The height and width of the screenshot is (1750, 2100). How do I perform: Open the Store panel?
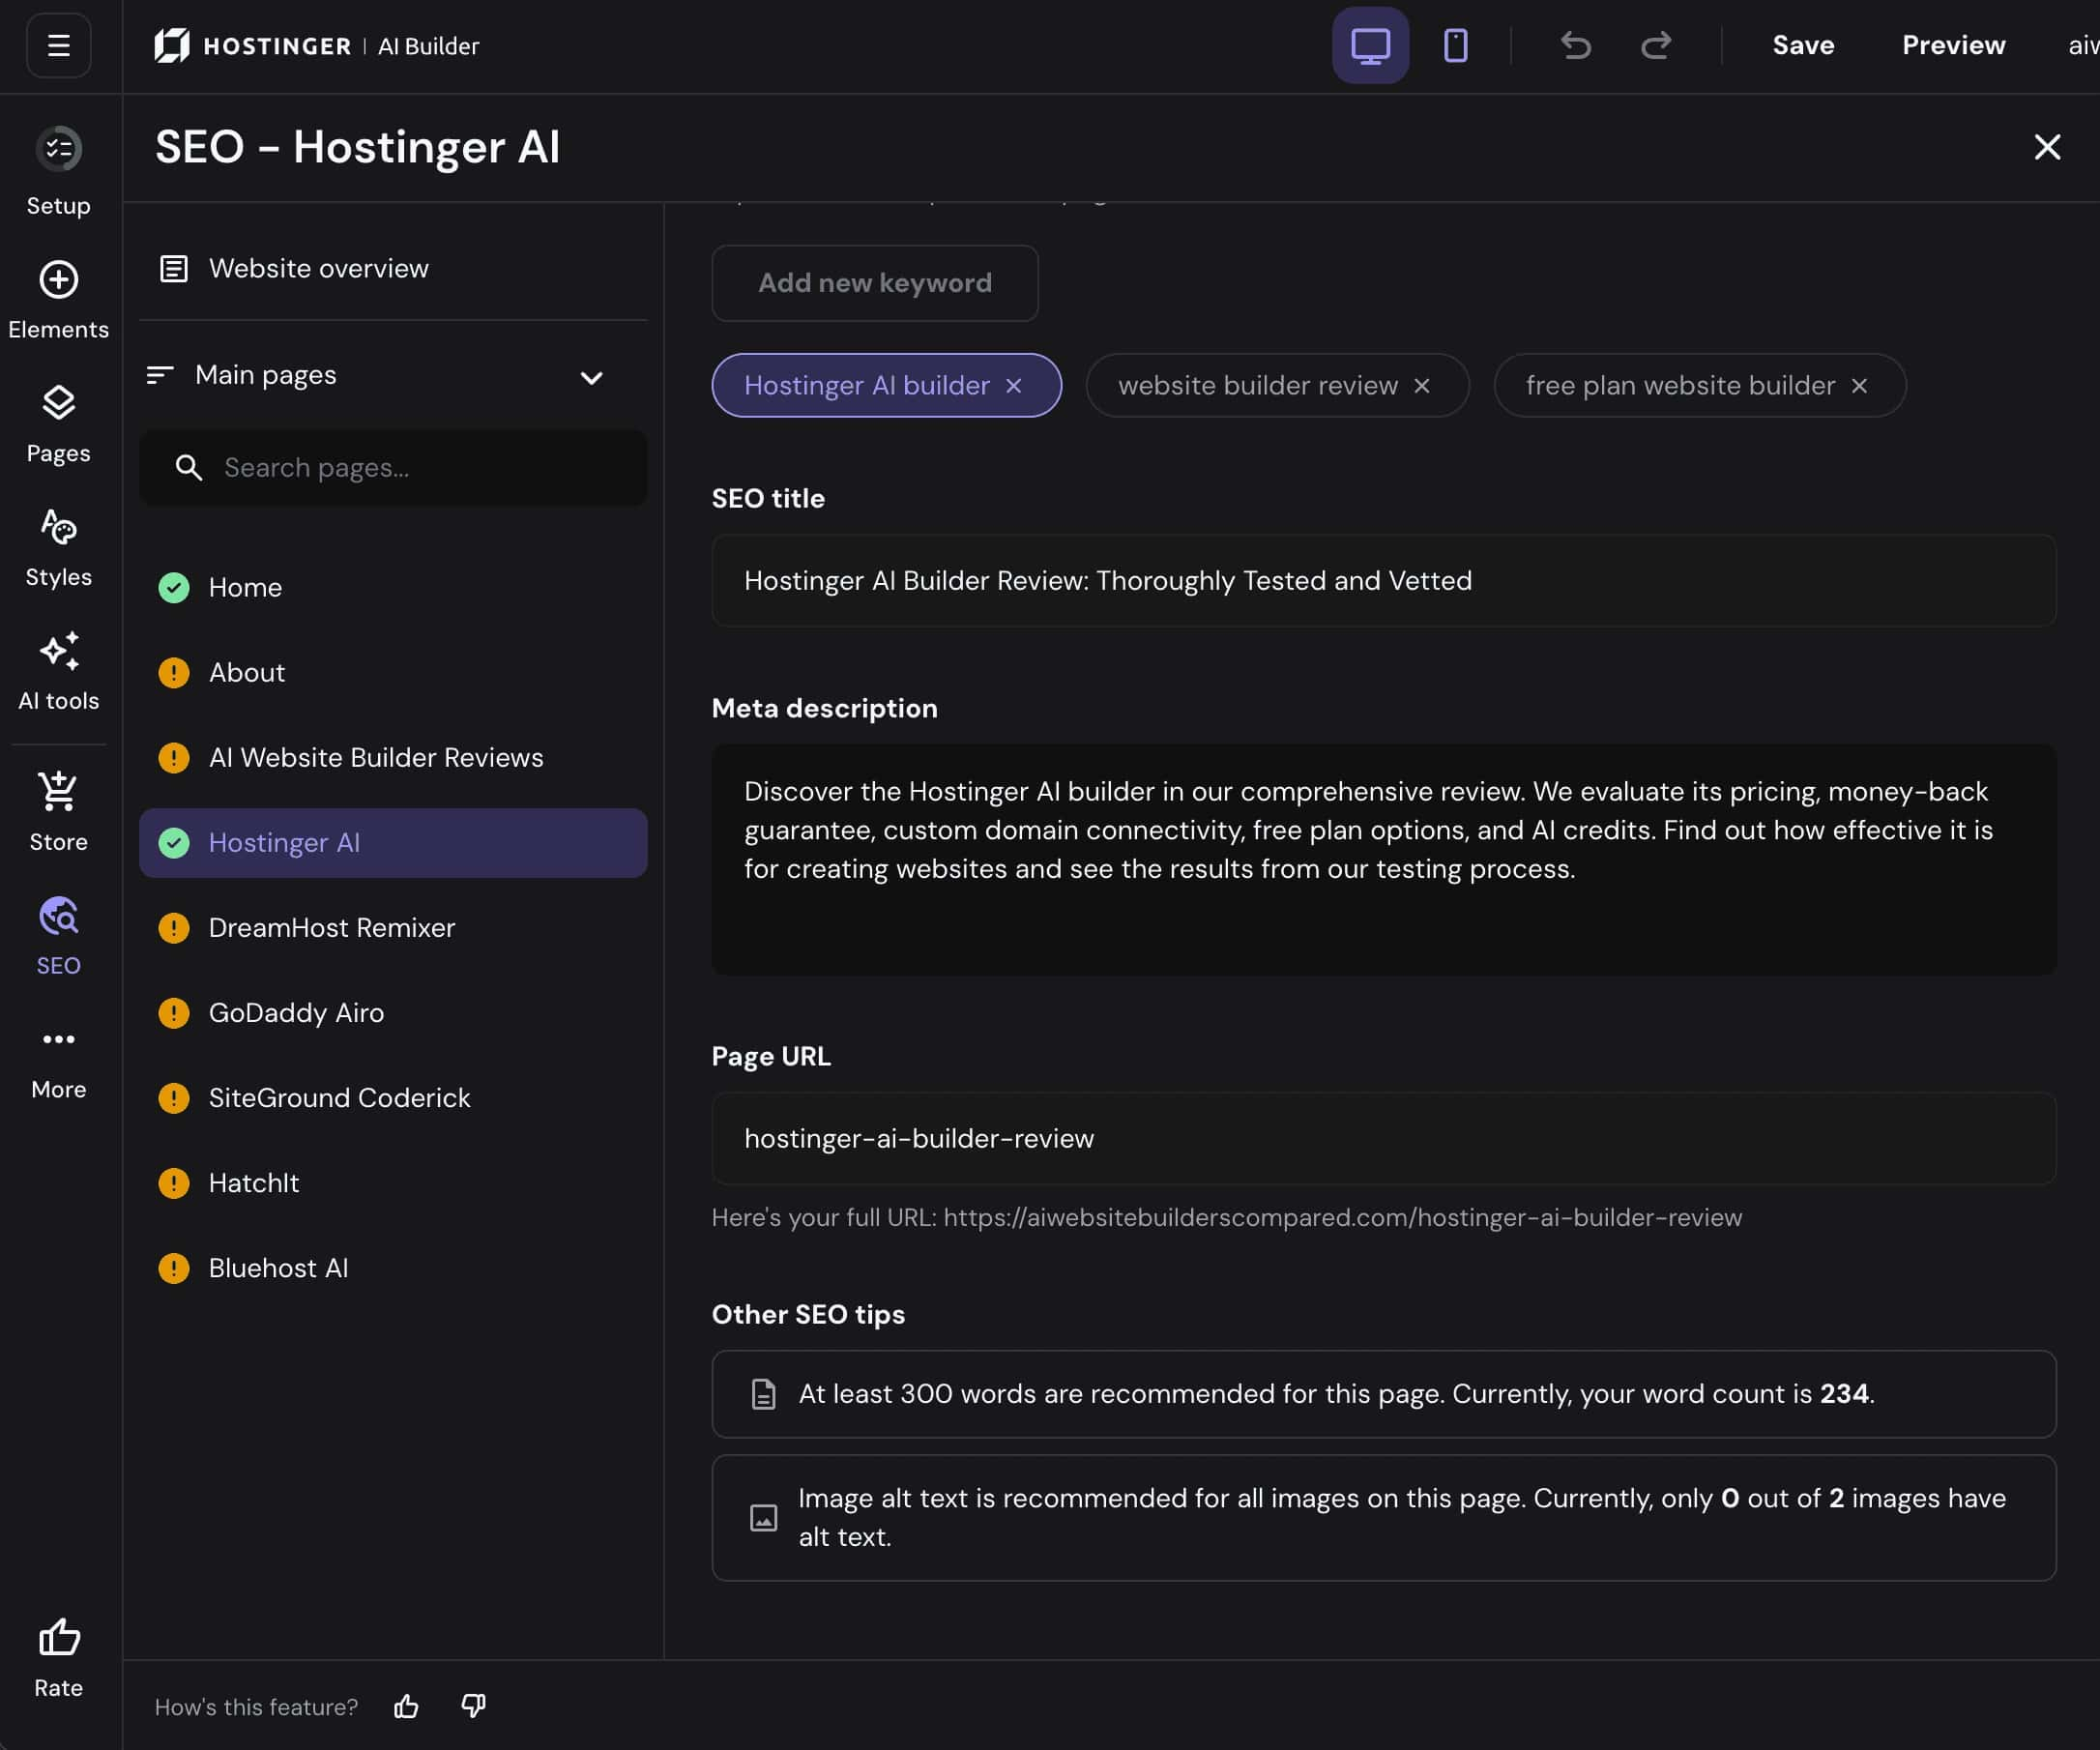tap(59, 812)
